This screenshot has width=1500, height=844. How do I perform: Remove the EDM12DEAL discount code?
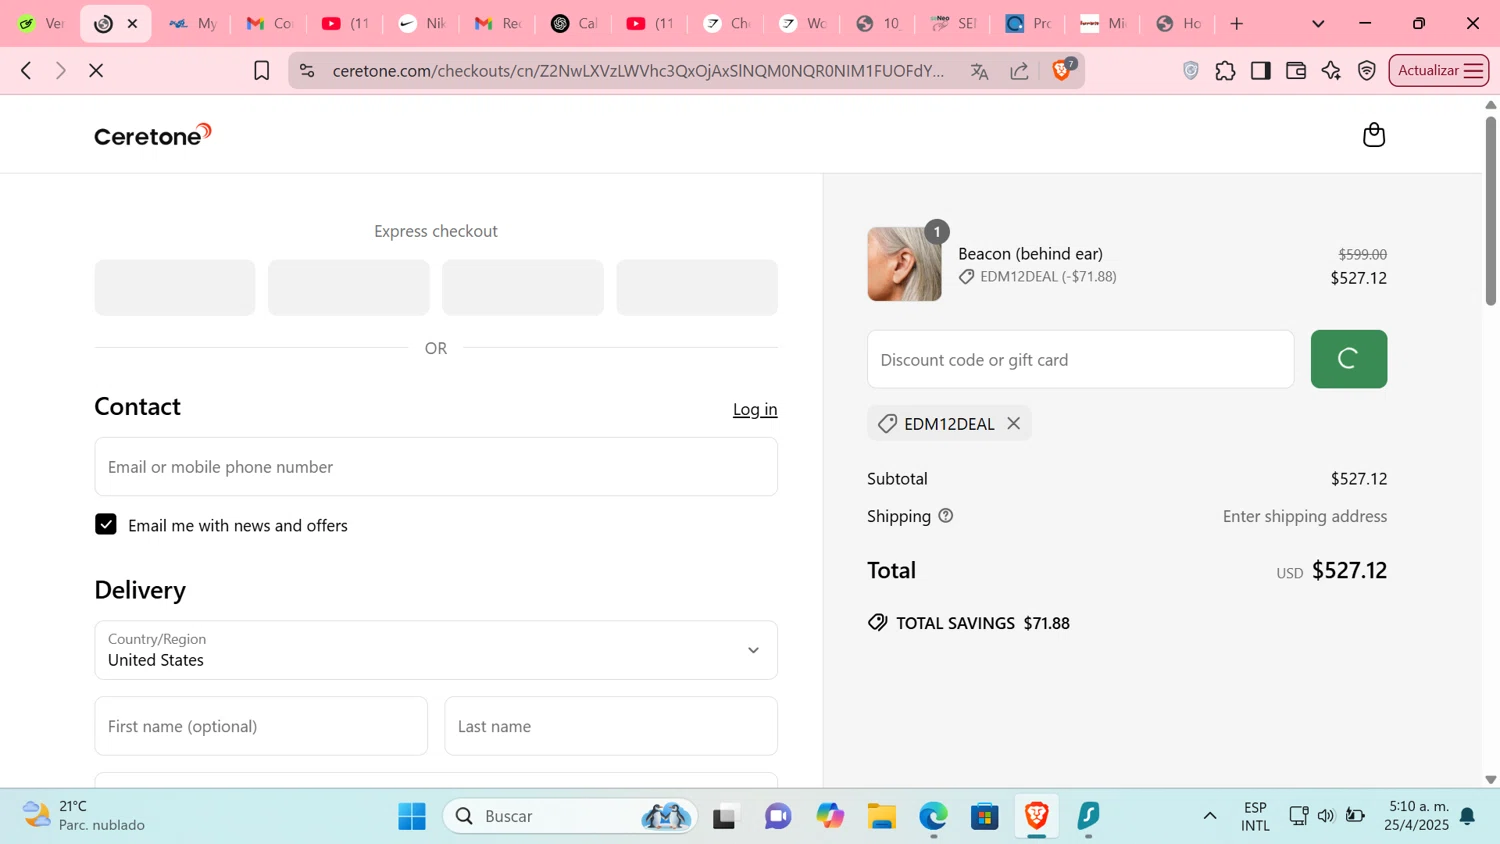[1014, 423]
